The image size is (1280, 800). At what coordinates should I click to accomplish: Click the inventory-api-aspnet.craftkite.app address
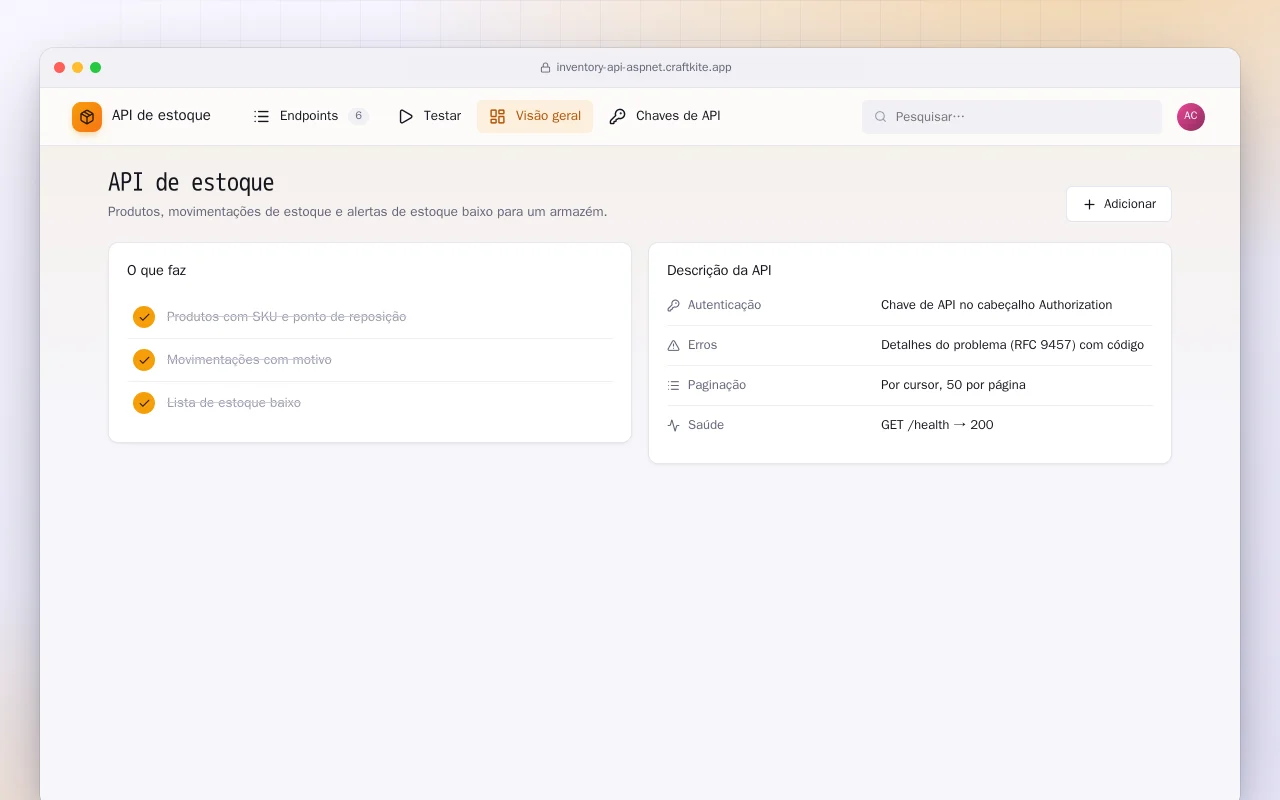pos(644,68)
